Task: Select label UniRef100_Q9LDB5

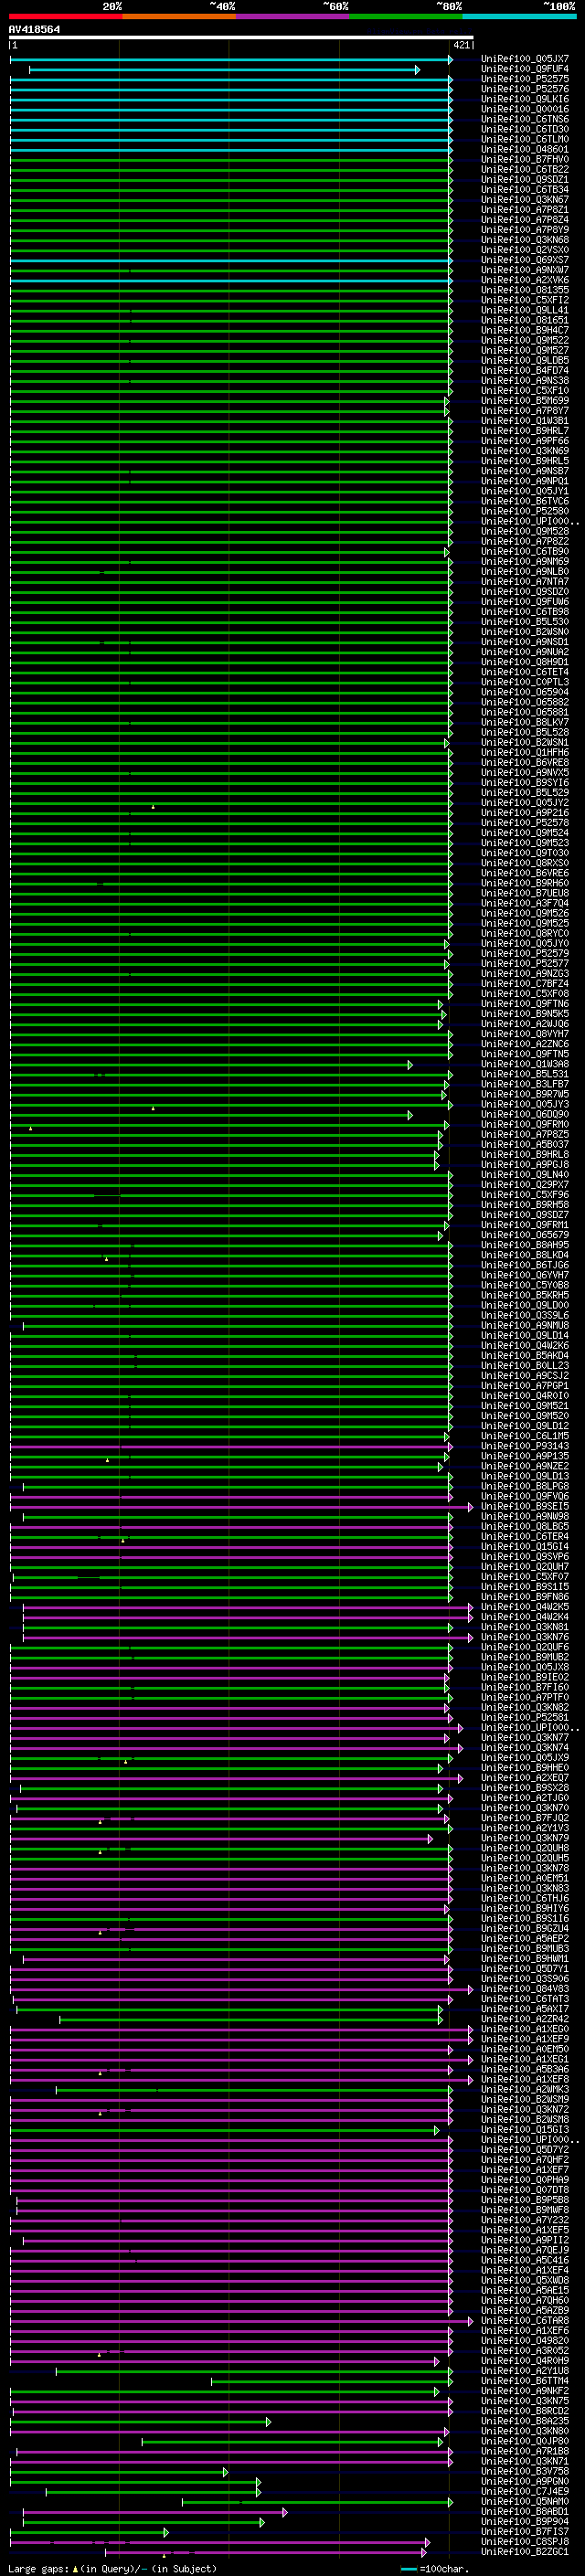Action: [525, 361]
